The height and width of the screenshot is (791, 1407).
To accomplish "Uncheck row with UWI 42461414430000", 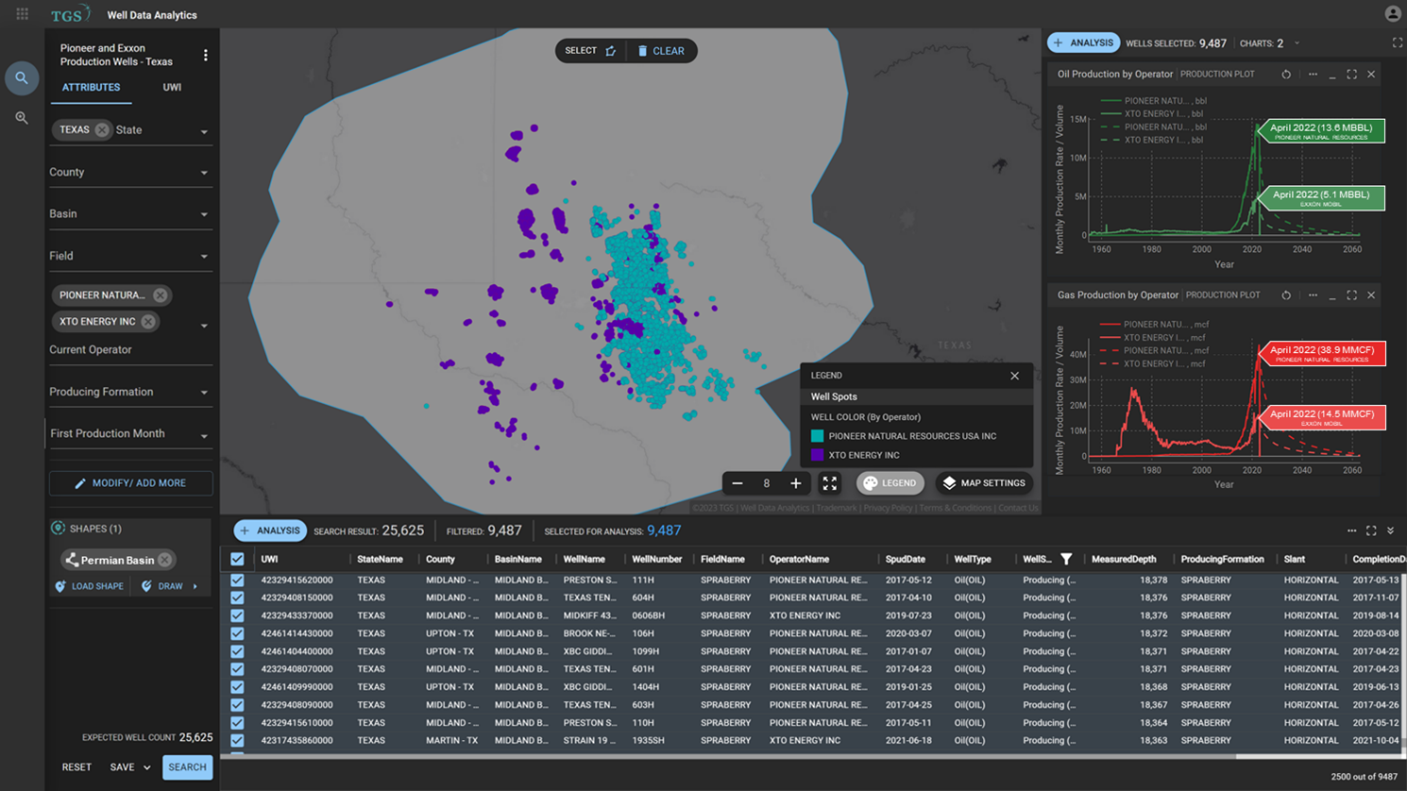I will tap(237, 633).
